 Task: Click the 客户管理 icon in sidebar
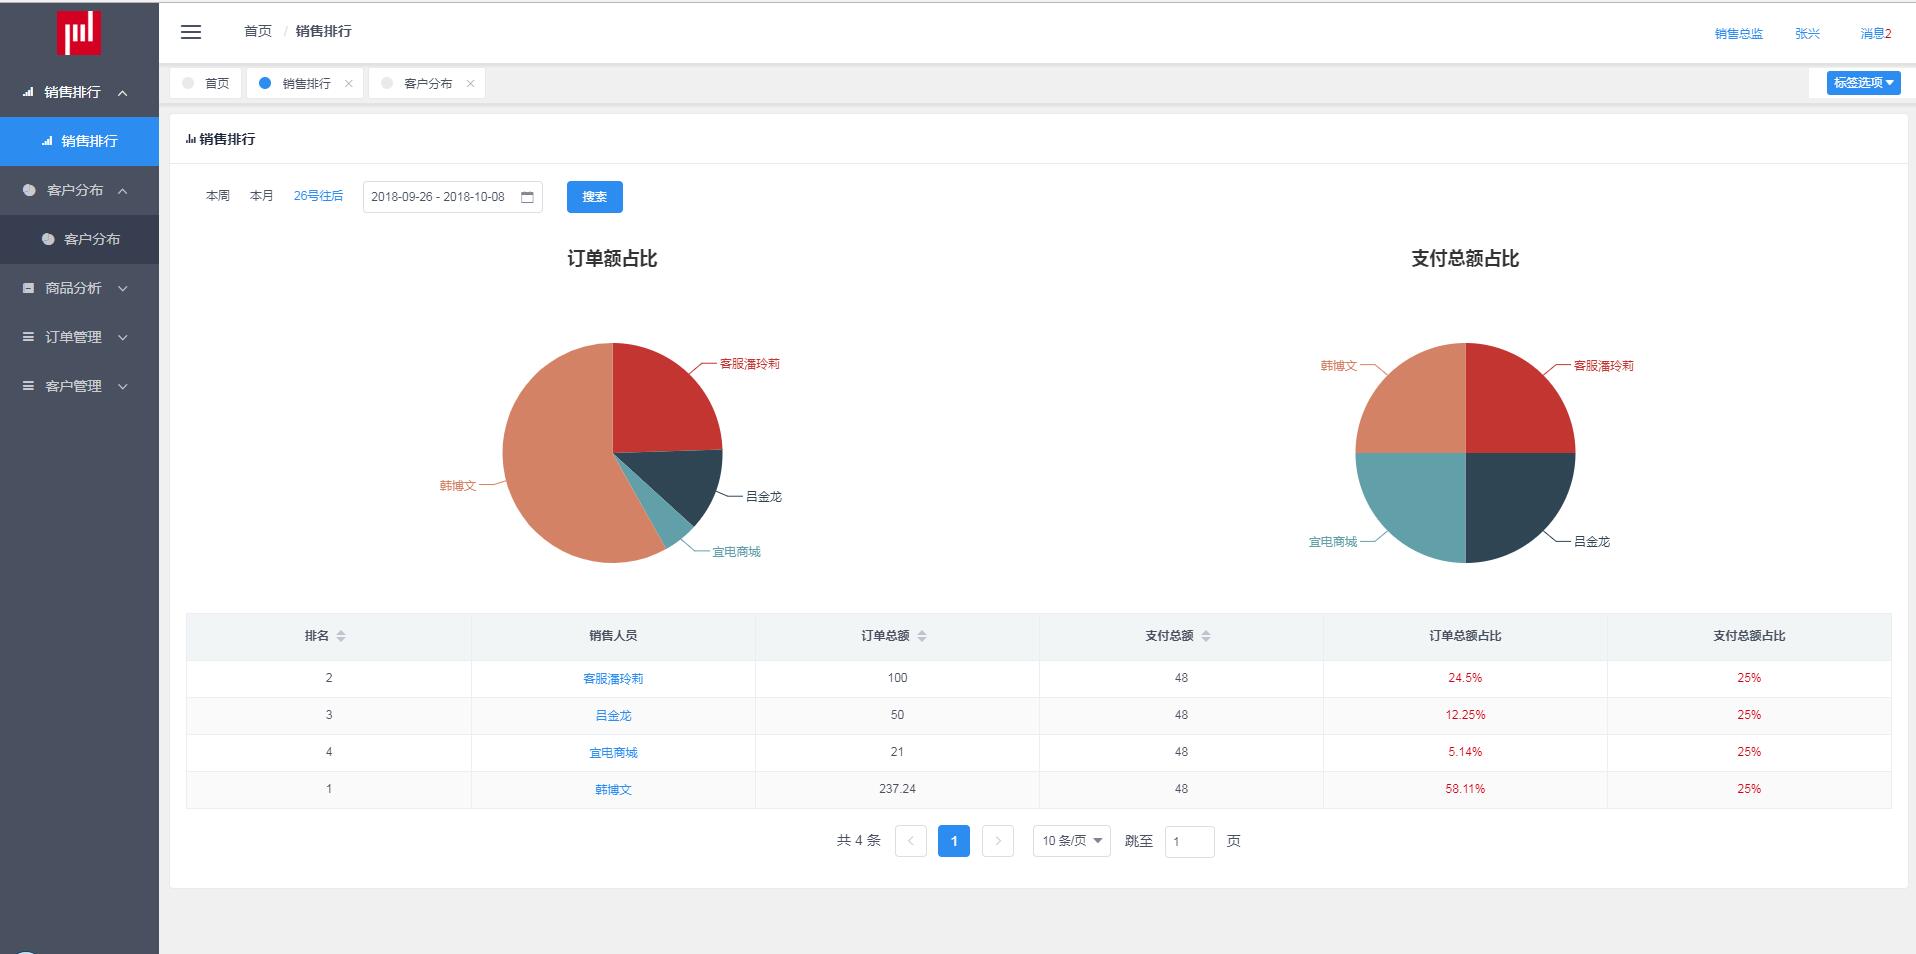28,386
